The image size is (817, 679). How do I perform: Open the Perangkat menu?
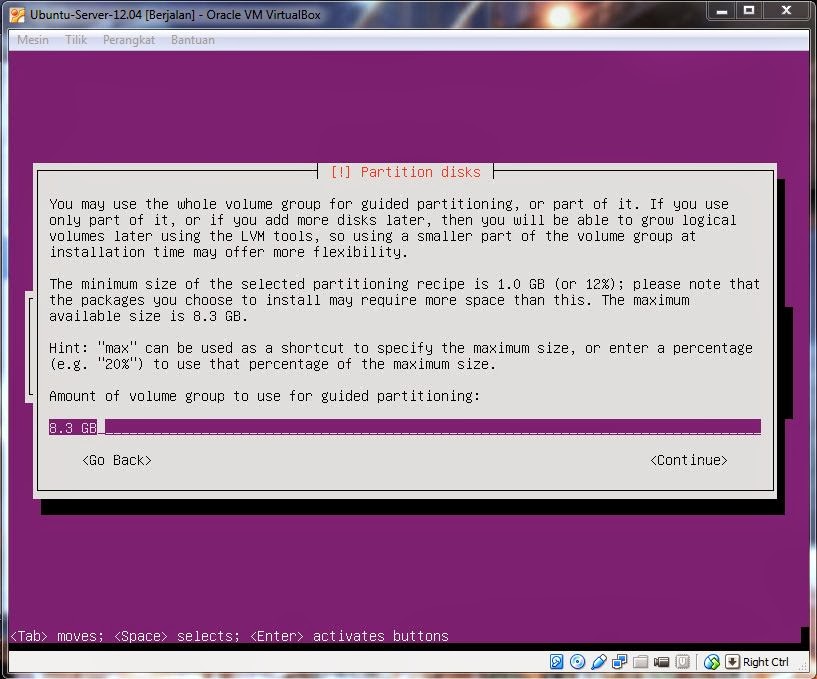(129, 40)
